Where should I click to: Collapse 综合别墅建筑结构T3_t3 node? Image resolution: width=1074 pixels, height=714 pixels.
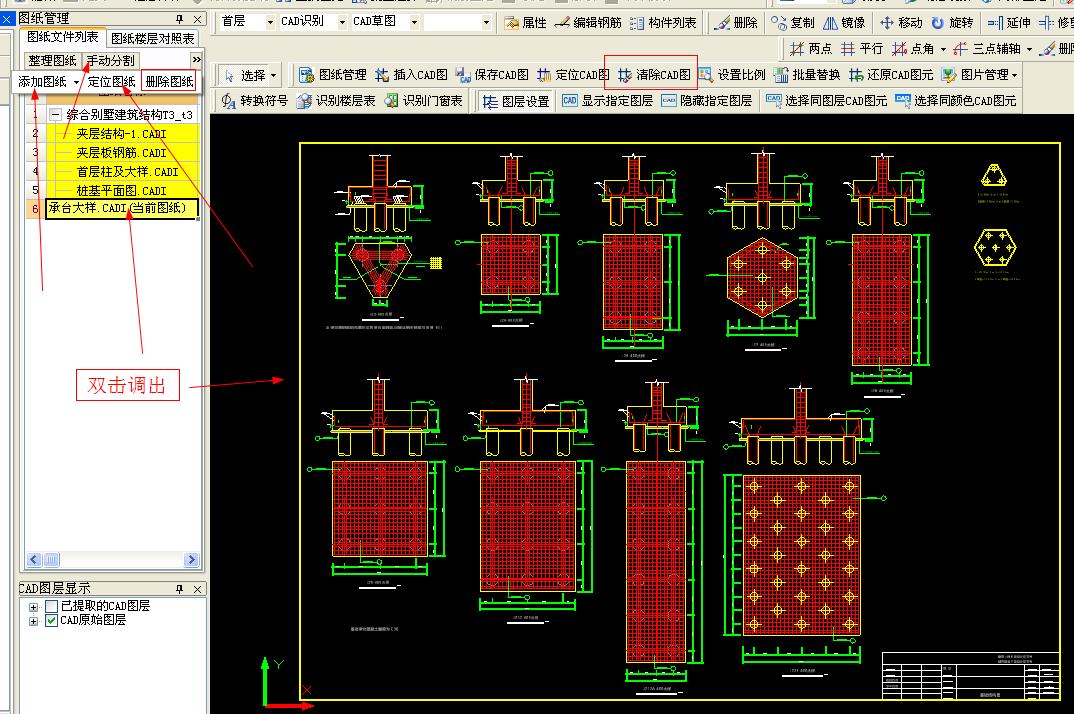(55, 114)
